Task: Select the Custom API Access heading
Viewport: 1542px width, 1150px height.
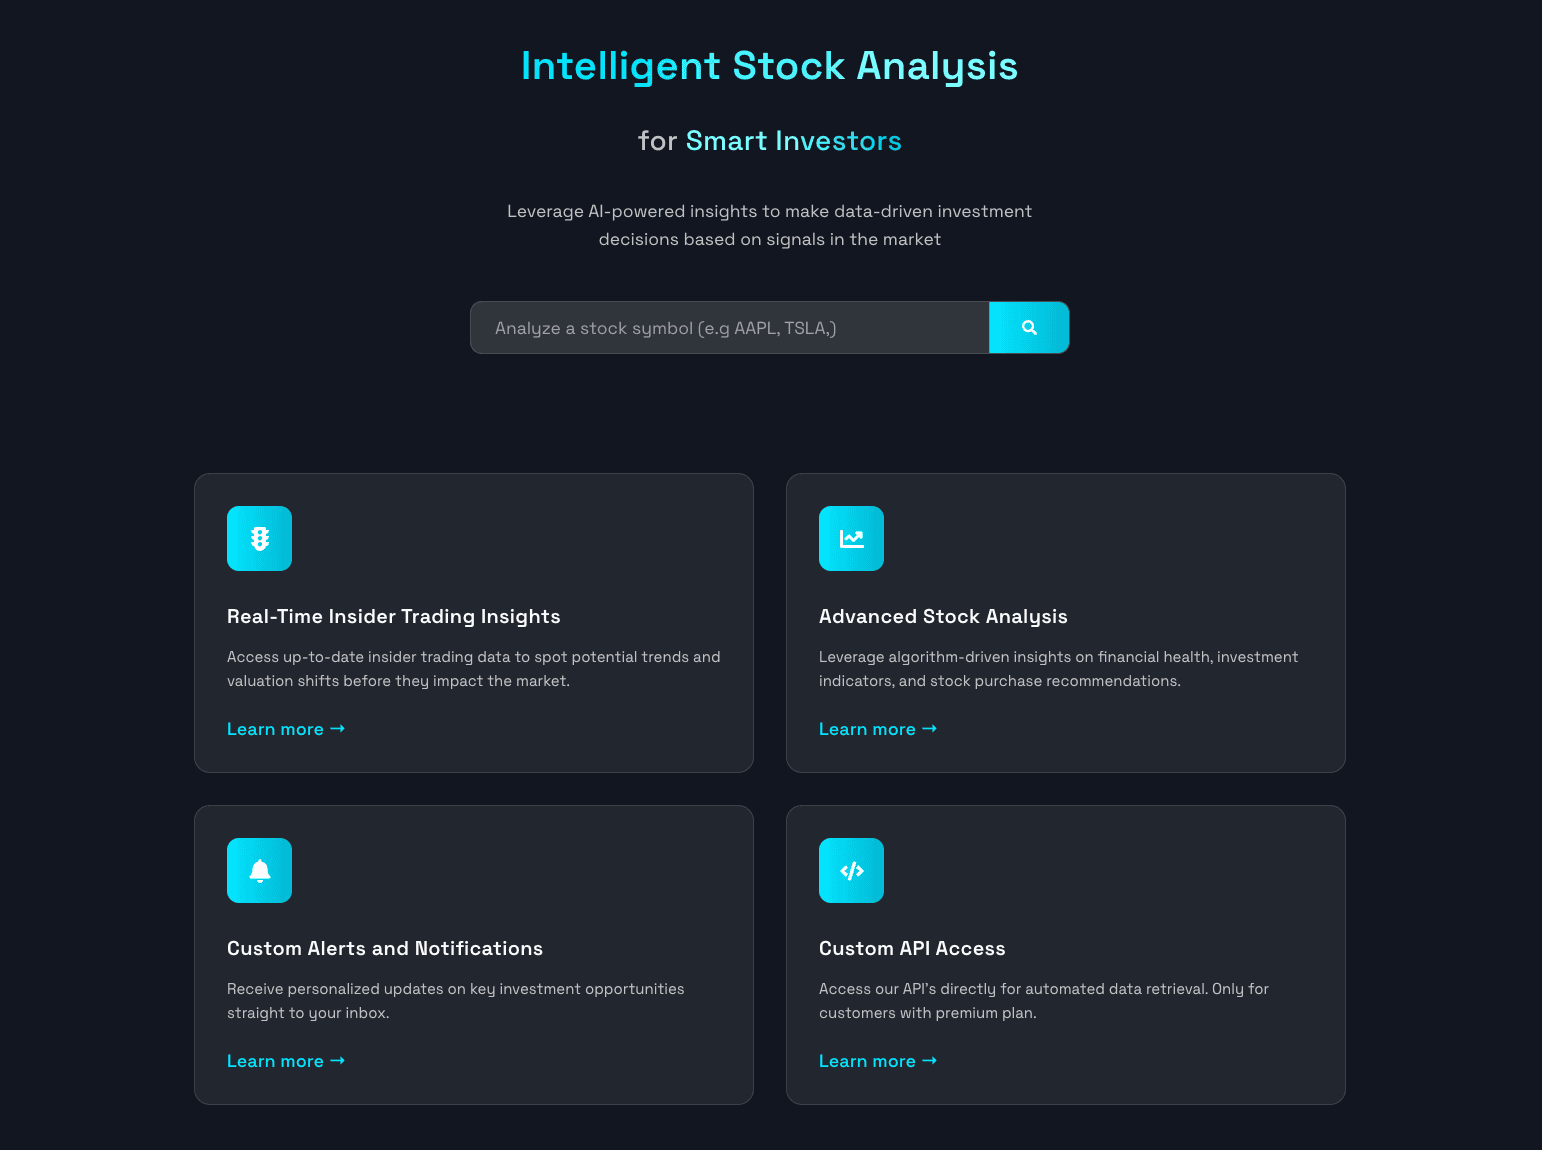Action: click(x=912, y=949)
